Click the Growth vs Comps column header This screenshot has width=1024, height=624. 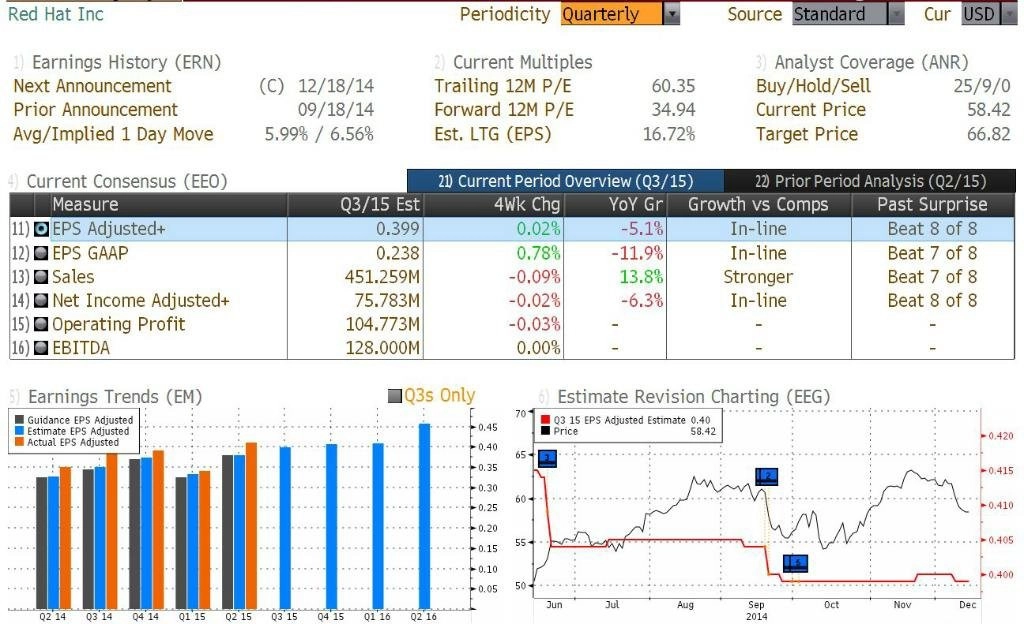[758, 204]
